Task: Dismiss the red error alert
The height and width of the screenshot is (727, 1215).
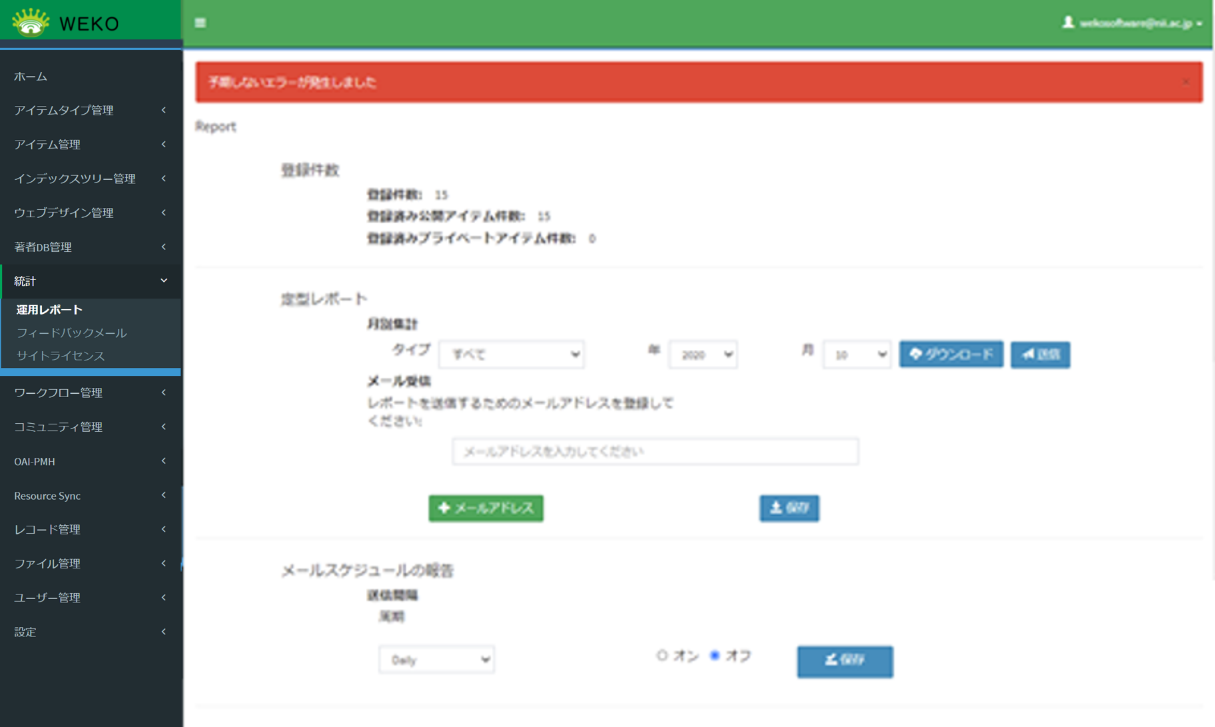Action: pyautogui.click(x=1186, y=82)
